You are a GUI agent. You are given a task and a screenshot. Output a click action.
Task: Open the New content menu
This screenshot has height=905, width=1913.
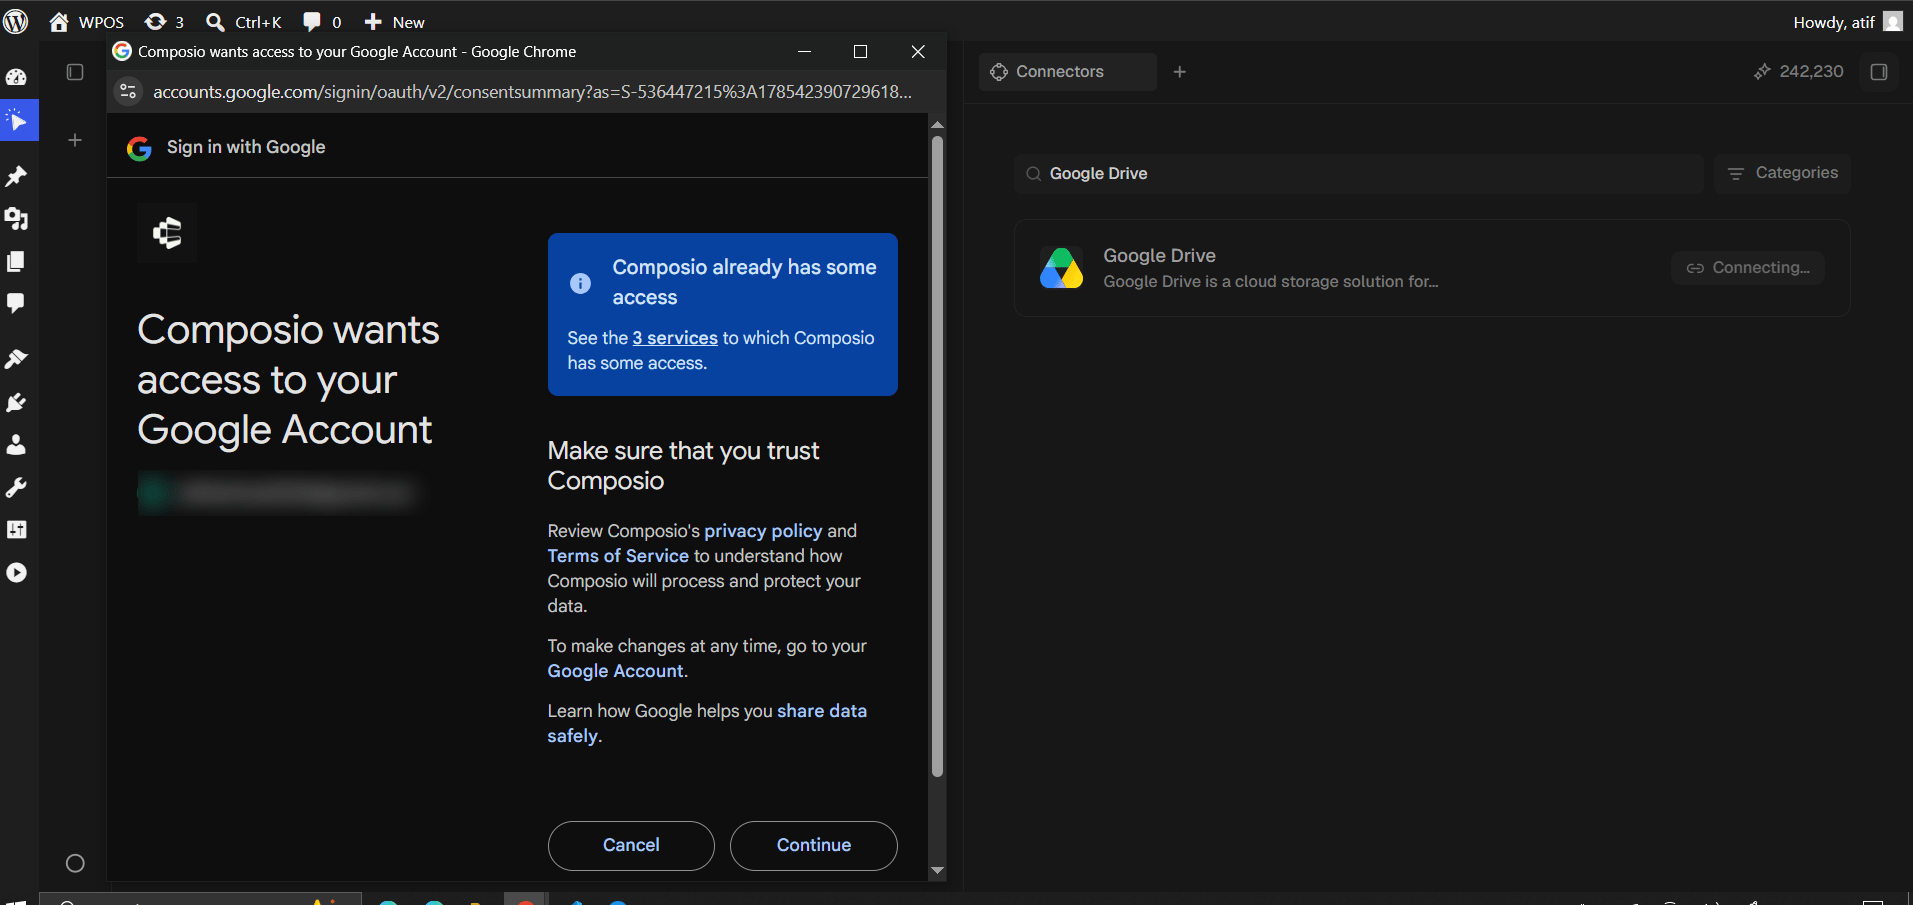(x=394, y=22)
